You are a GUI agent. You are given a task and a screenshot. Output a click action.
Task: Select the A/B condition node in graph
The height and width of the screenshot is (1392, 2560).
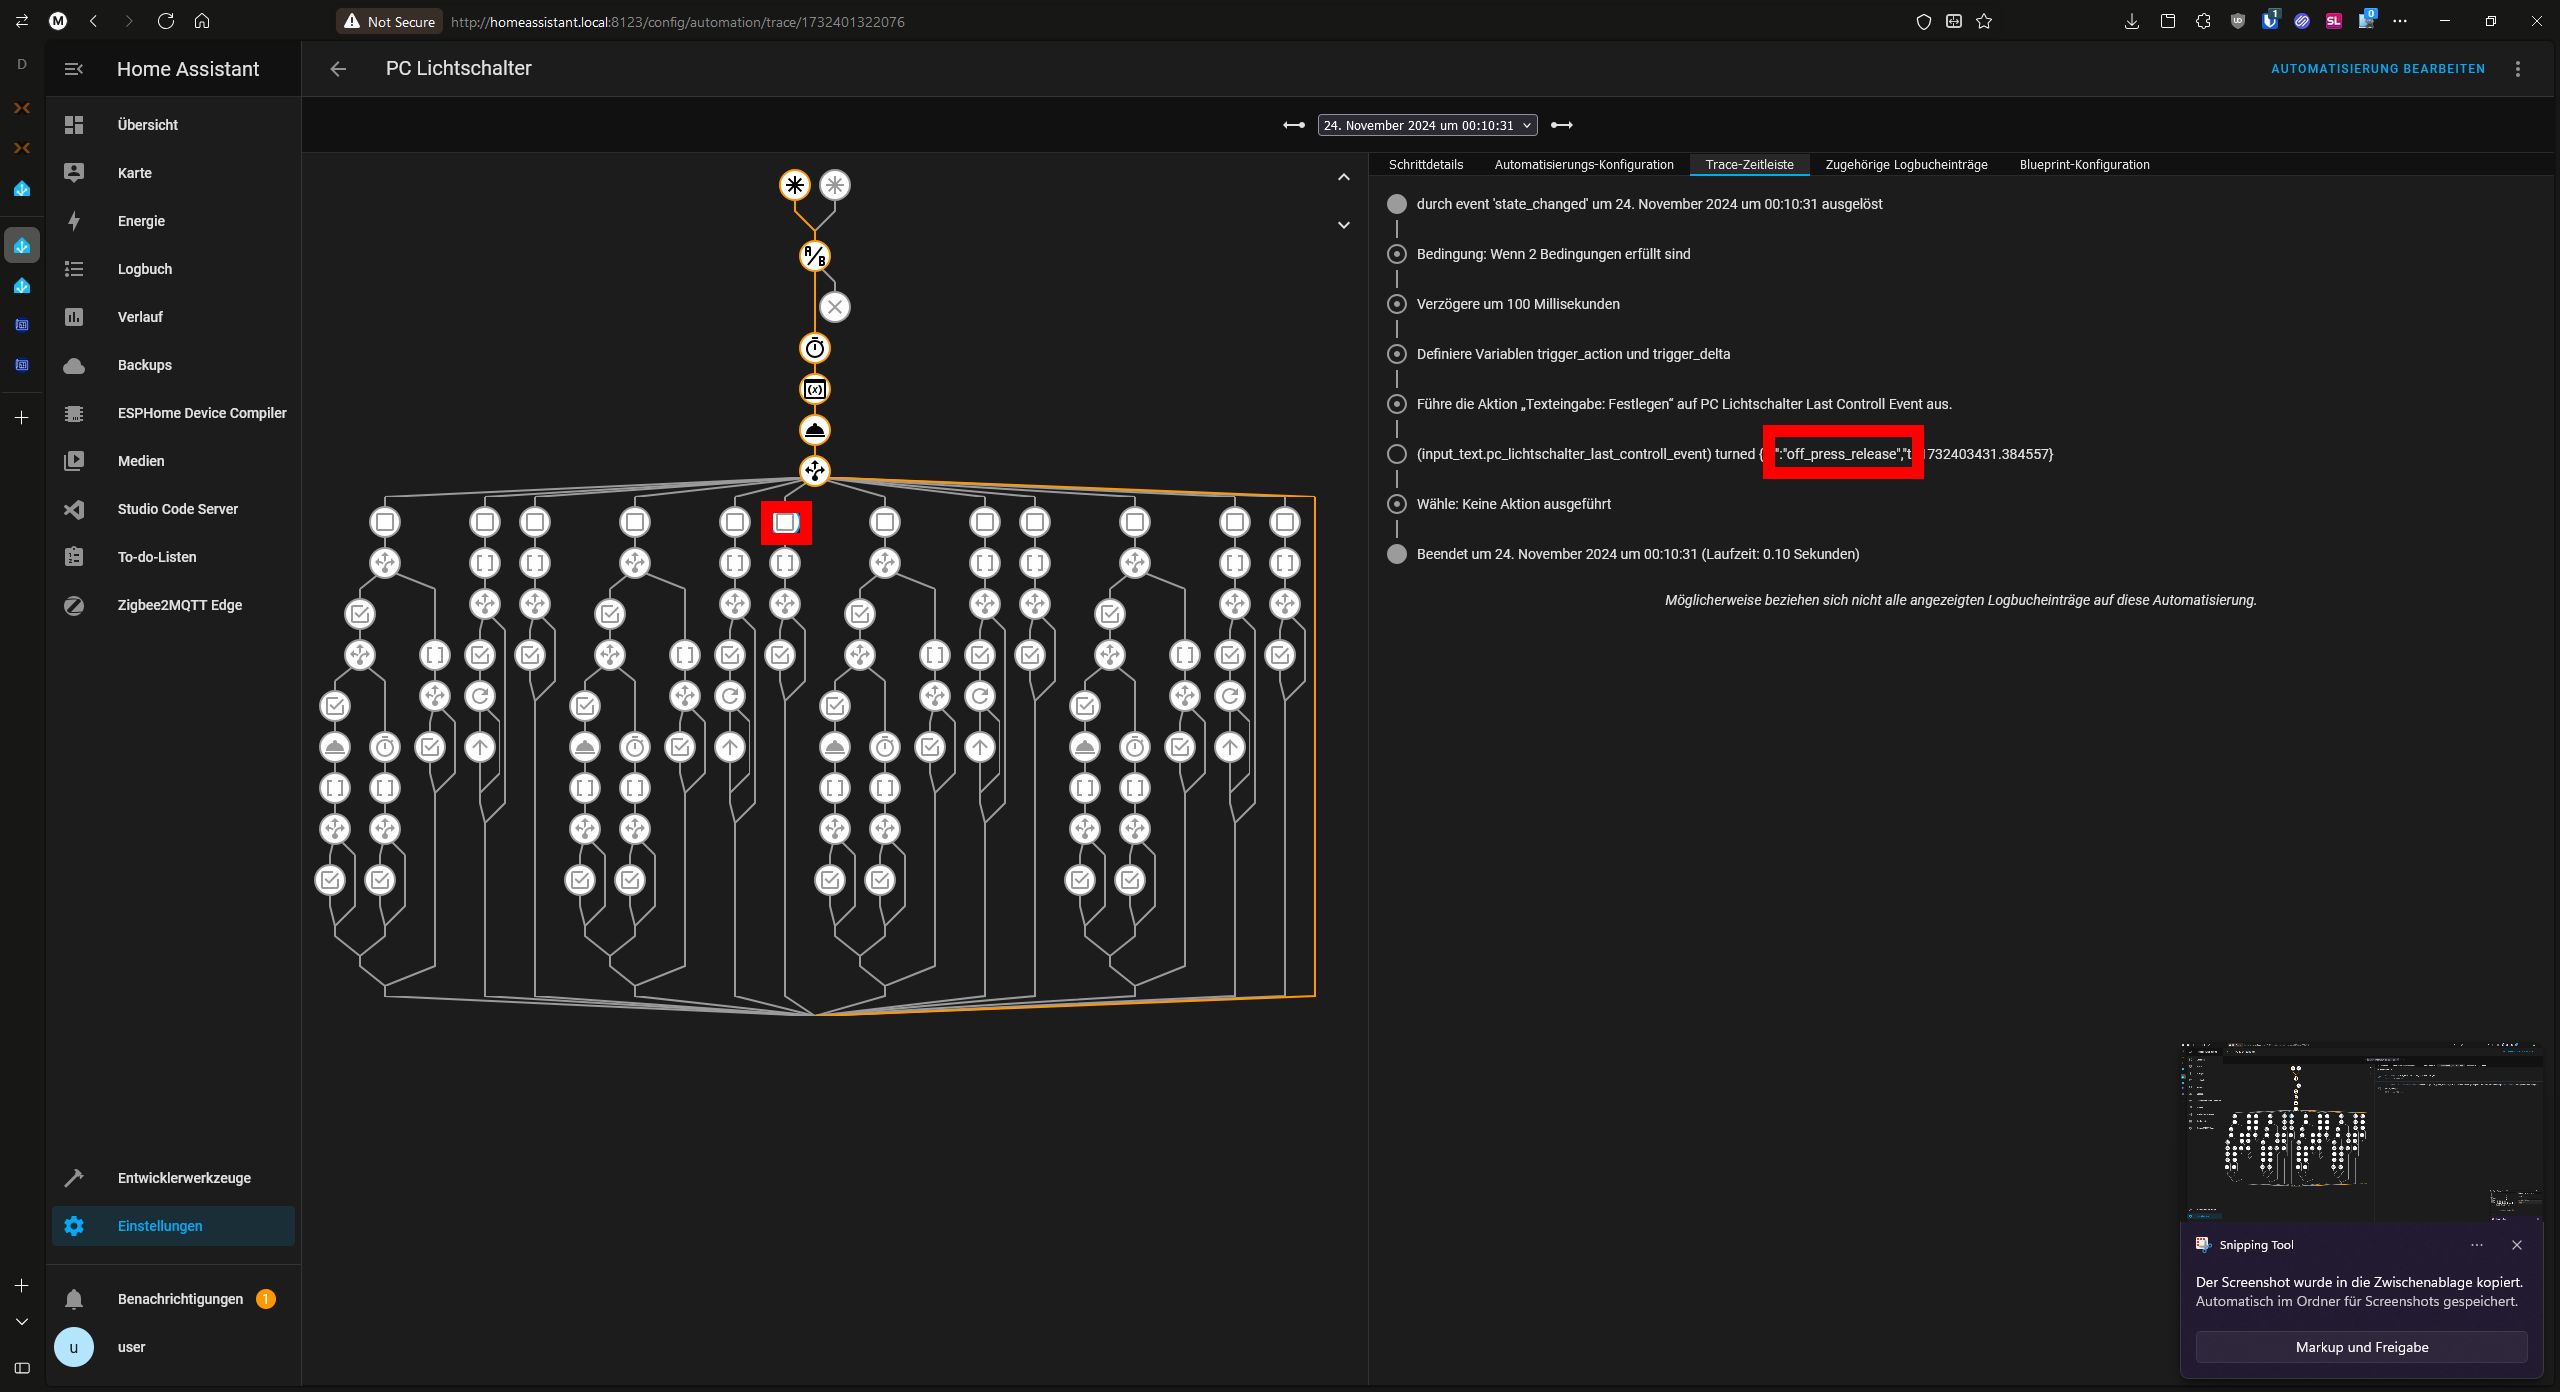click(815, 256)
